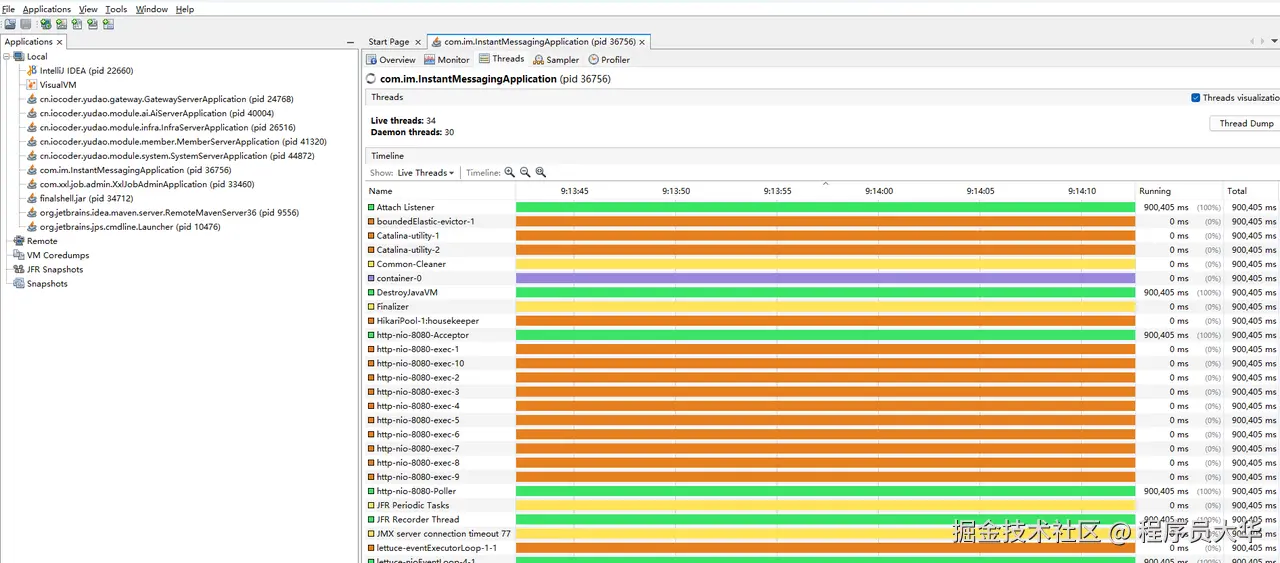Click the Profiler subtab clock icon
Image resolution: width=1280 pixels, height=563 pixels.
pos(594,60)
